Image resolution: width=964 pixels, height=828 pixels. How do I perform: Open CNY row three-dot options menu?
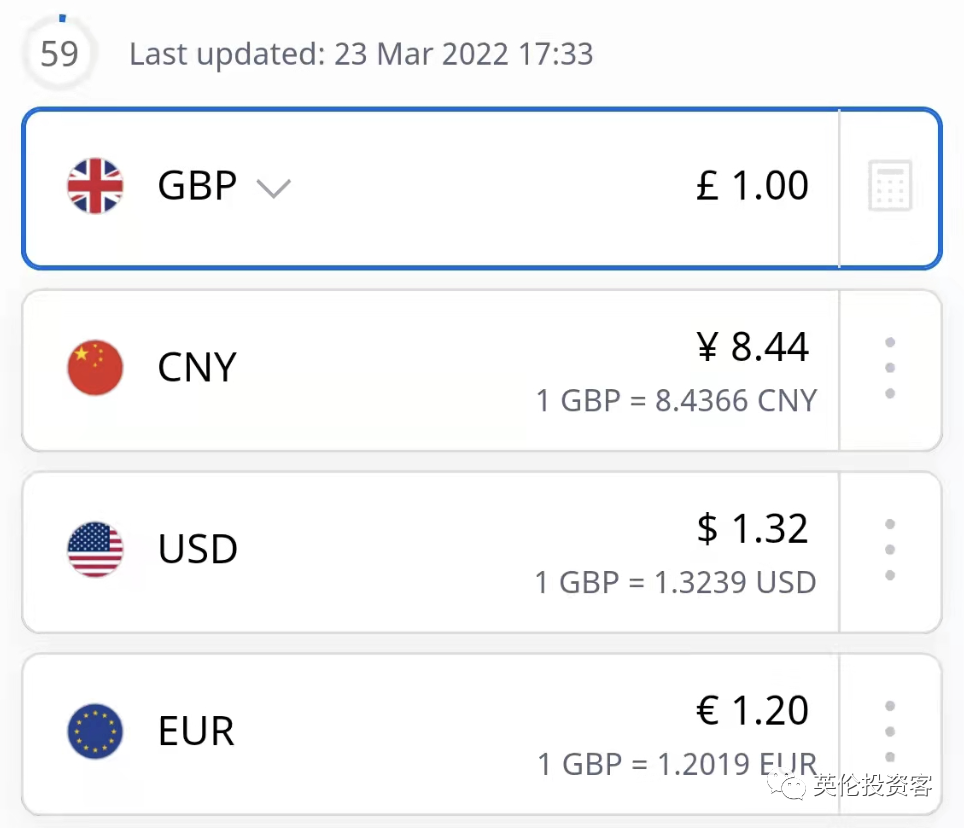click(890, 368)
